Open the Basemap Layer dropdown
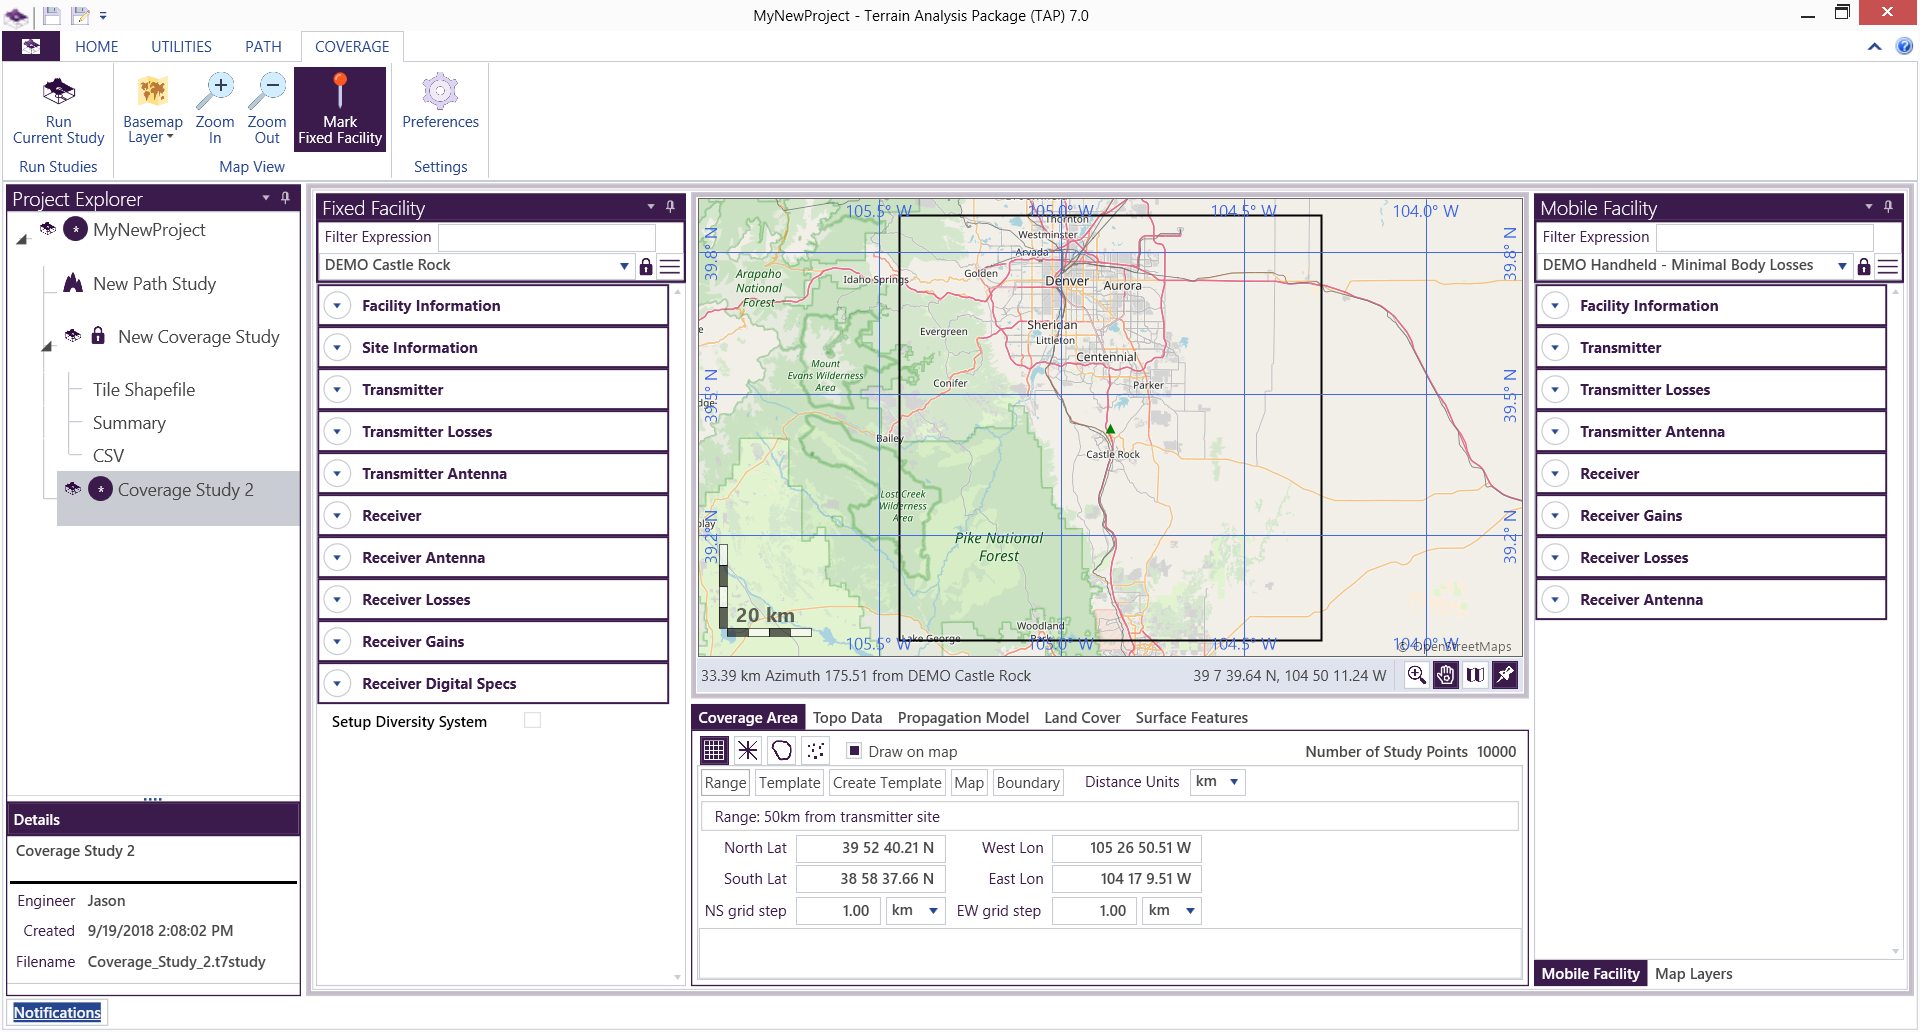The width and height of the screenshot is (1920, 1032). pyautogui.click(x=152, y=112)
